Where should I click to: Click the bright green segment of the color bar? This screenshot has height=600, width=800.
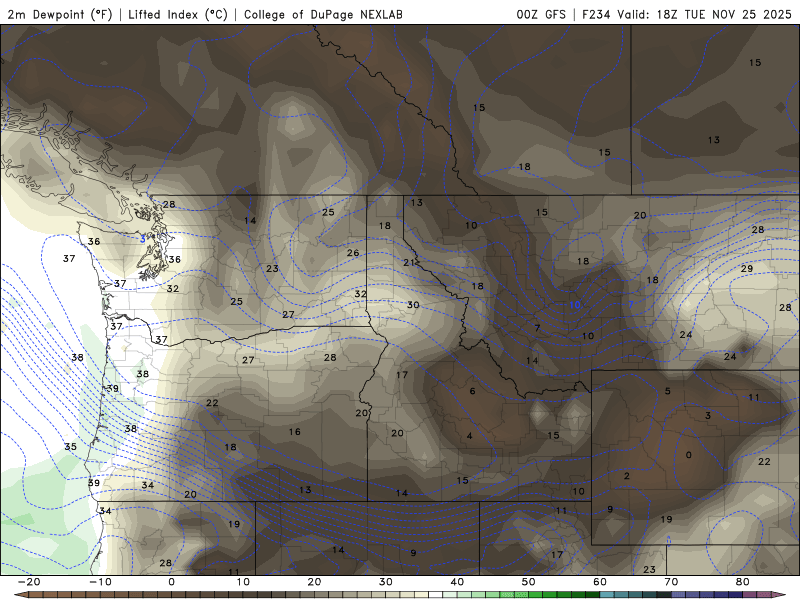536,595
